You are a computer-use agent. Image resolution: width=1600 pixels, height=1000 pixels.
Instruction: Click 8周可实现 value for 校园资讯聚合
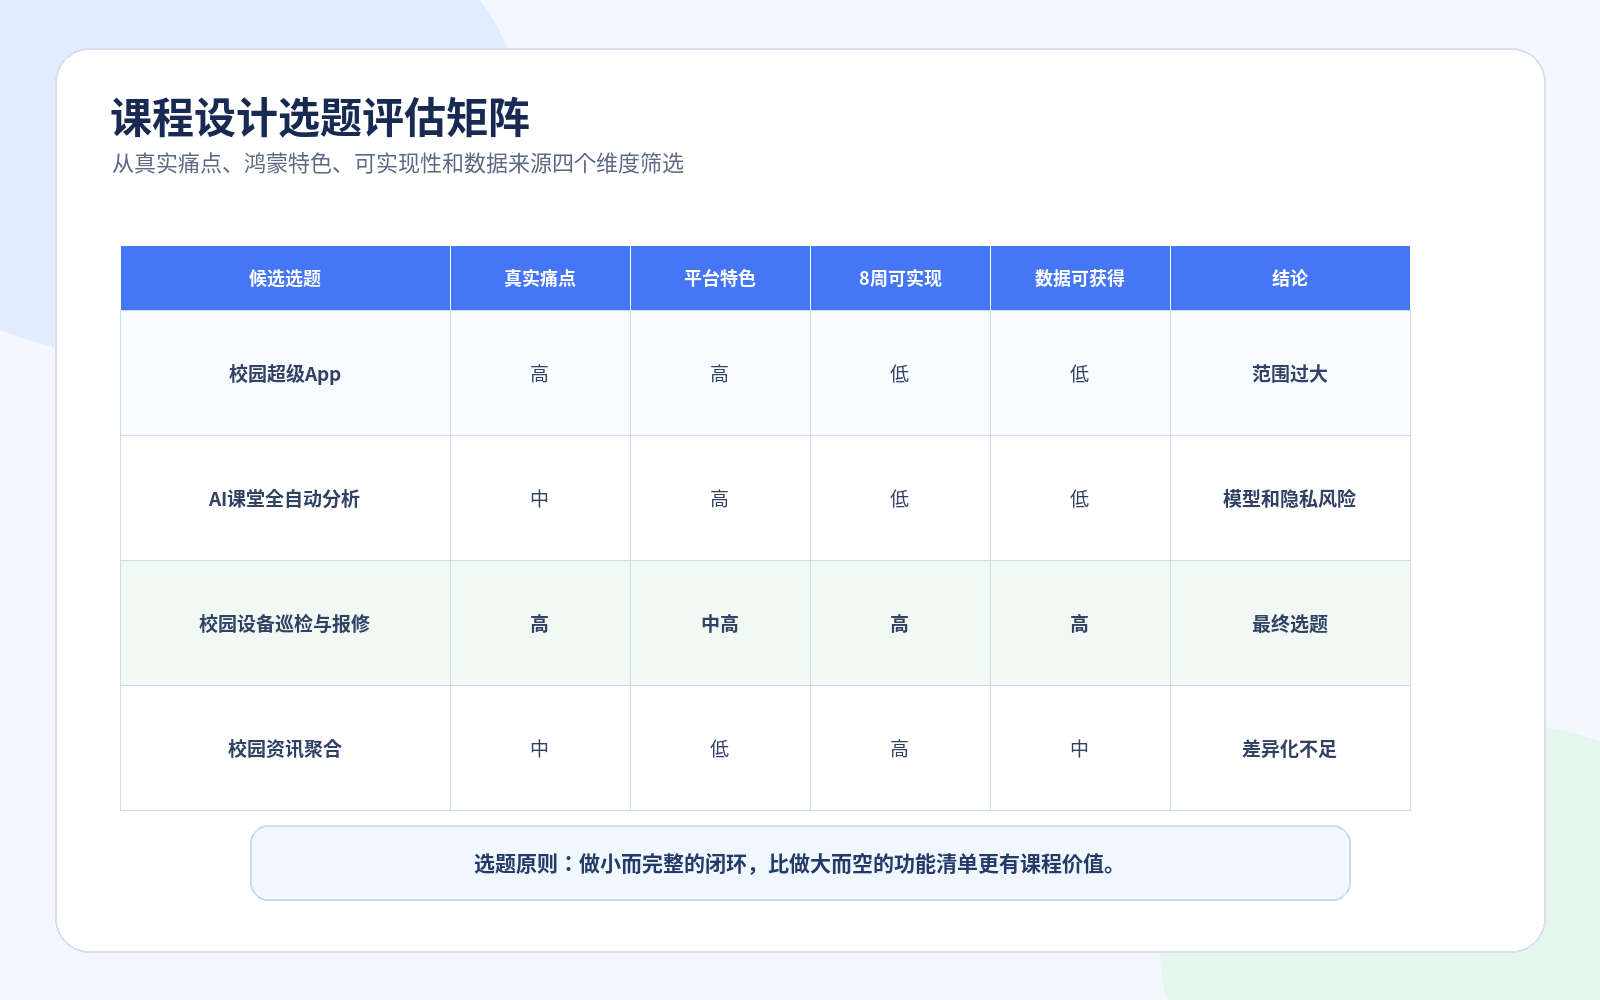900,749
